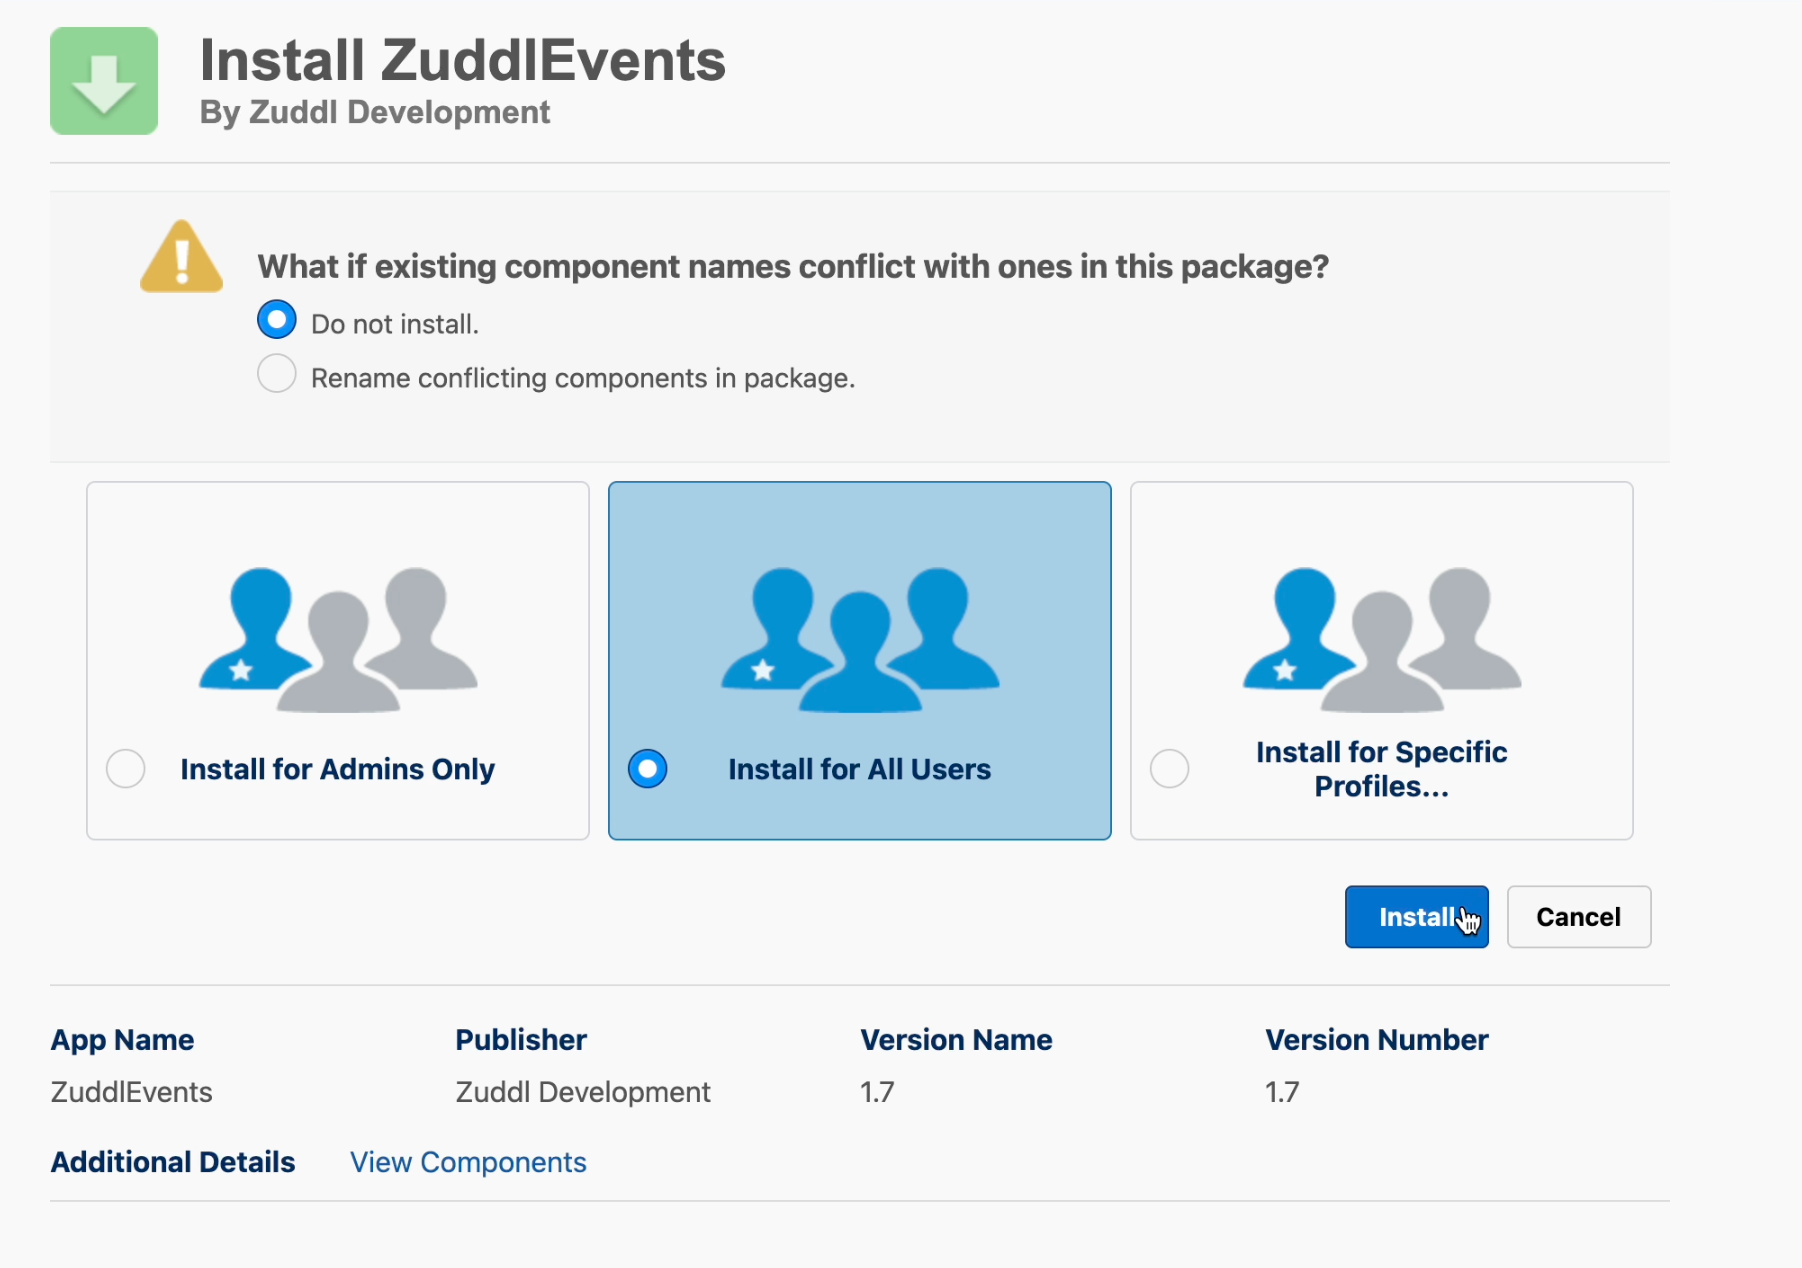Click the All Users people graphic
Viewport: 1802px width, 1268px height.
point(860,639)
